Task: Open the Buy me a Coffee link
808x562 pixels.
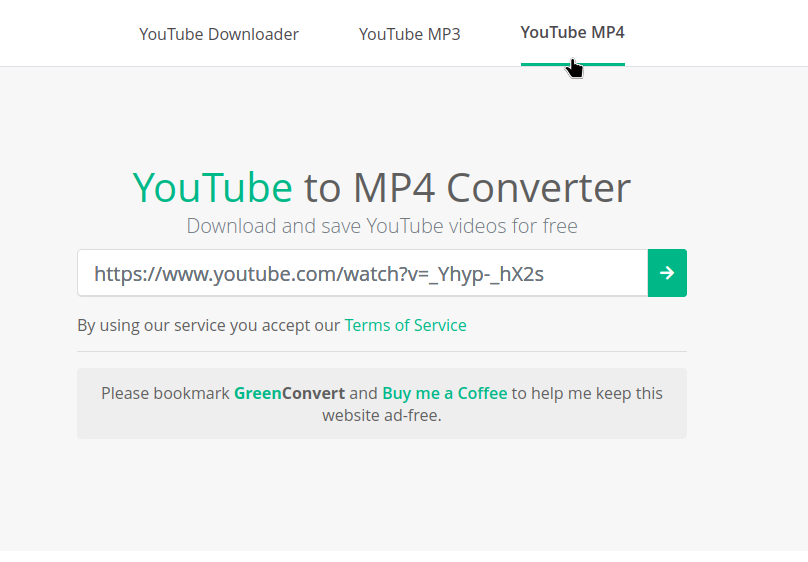Action: [445, 394]
